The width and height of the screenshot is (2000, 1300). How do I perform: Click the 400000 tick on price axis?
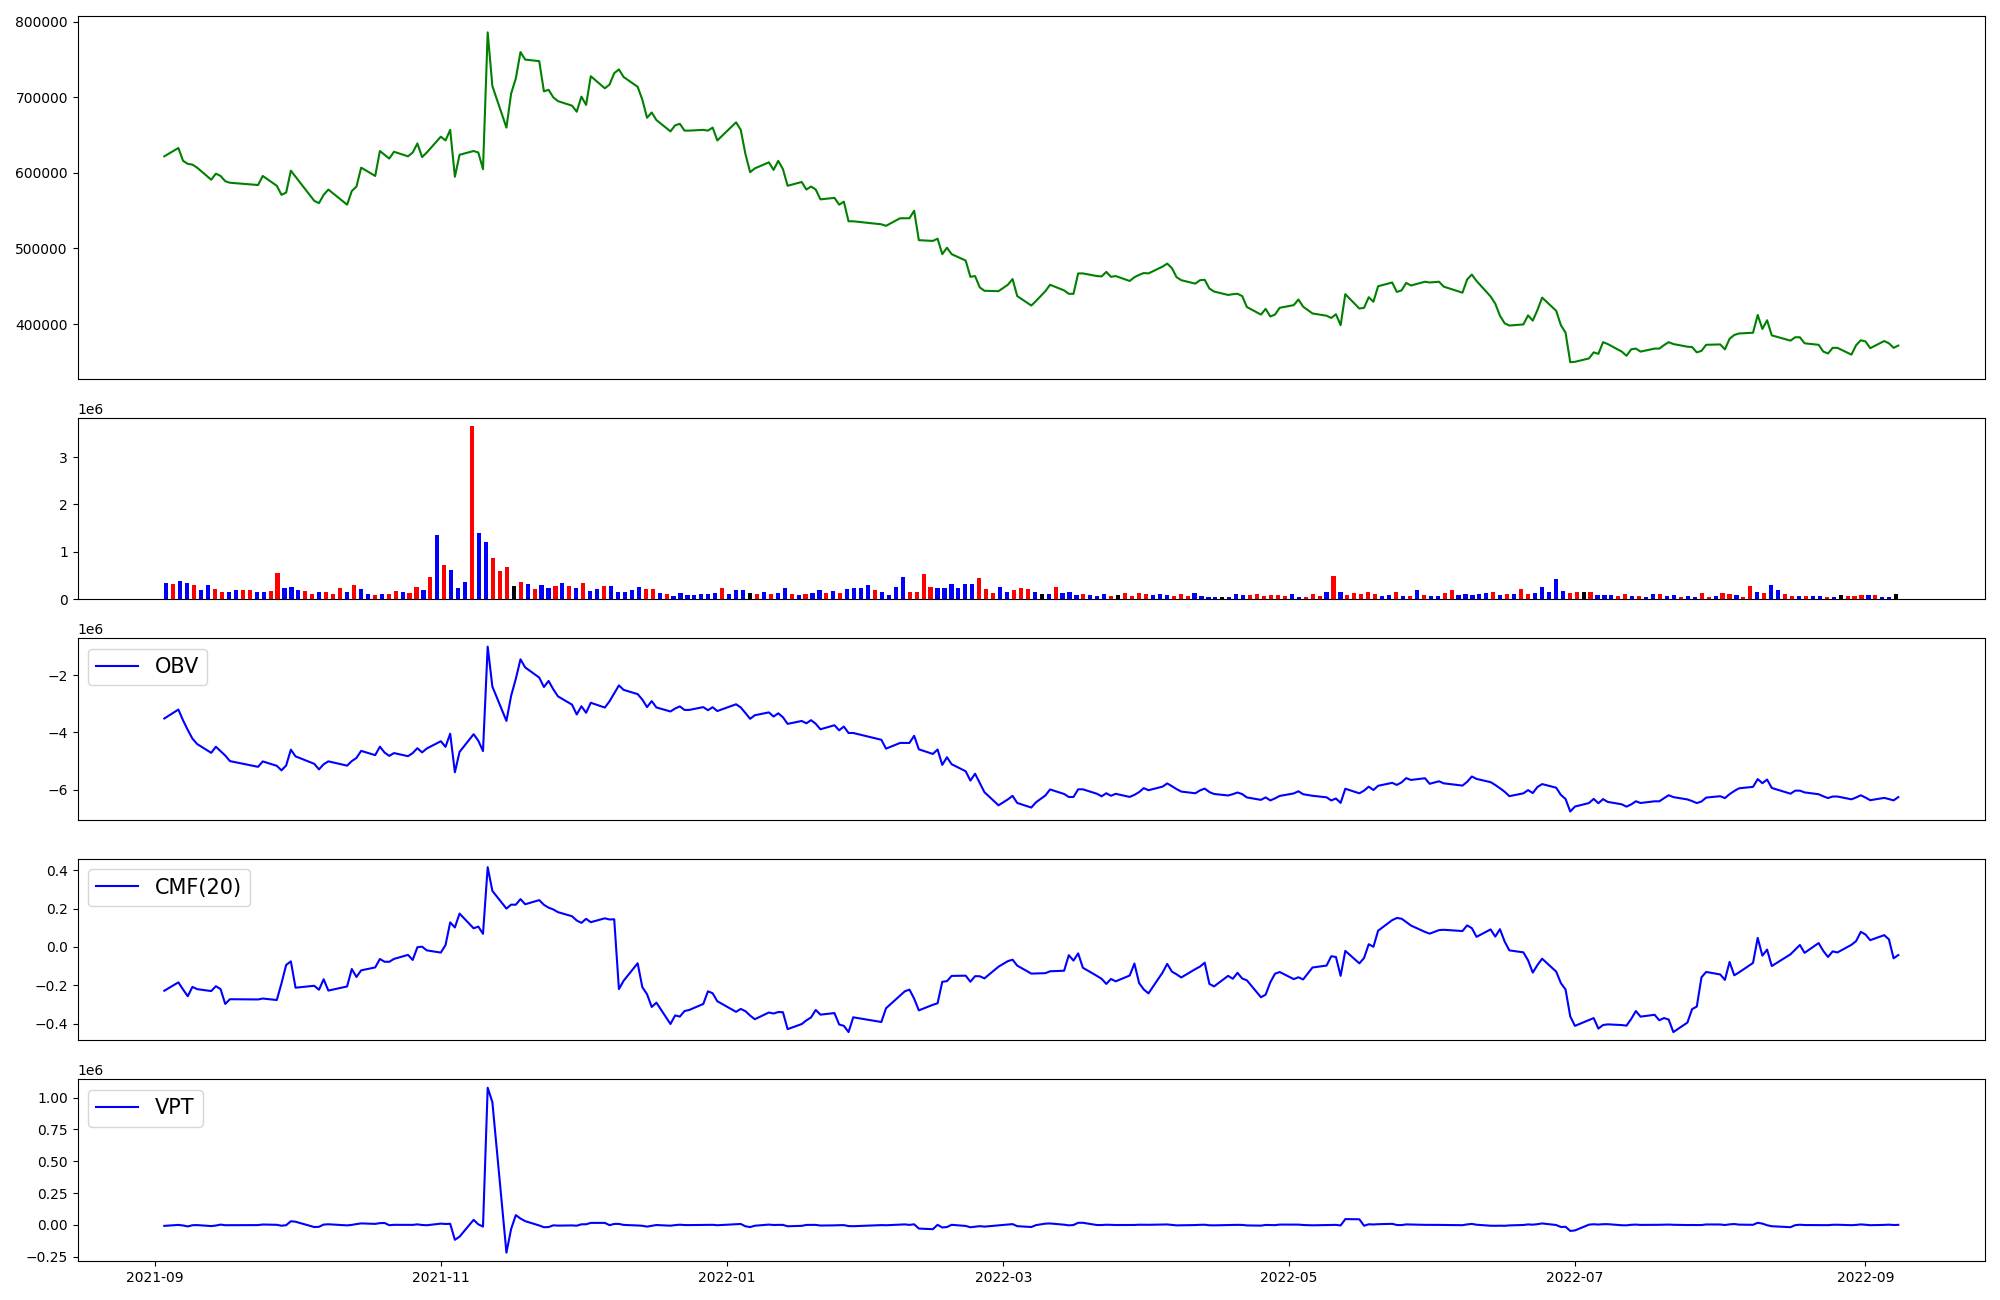point(41,325)
